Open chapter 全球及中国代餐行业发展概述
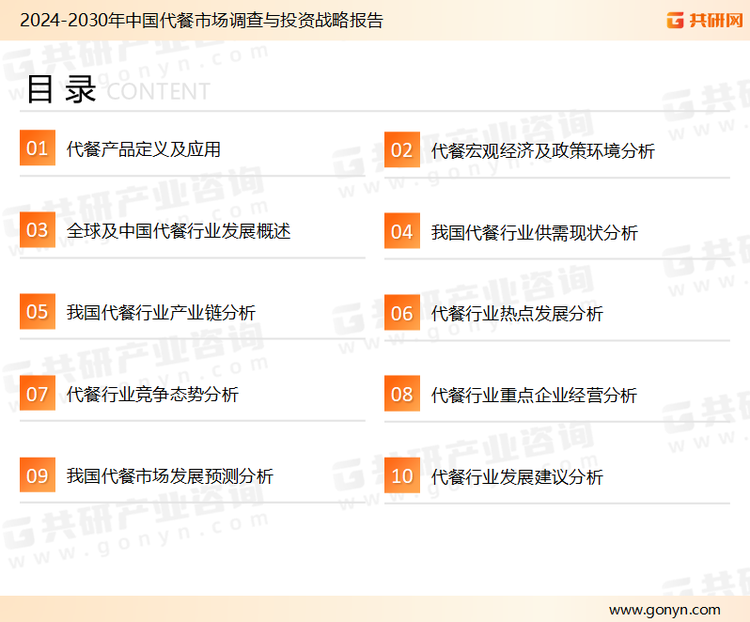Image resolution: width=750 pixels, height=622 pixels. click(x=178, y=231)
